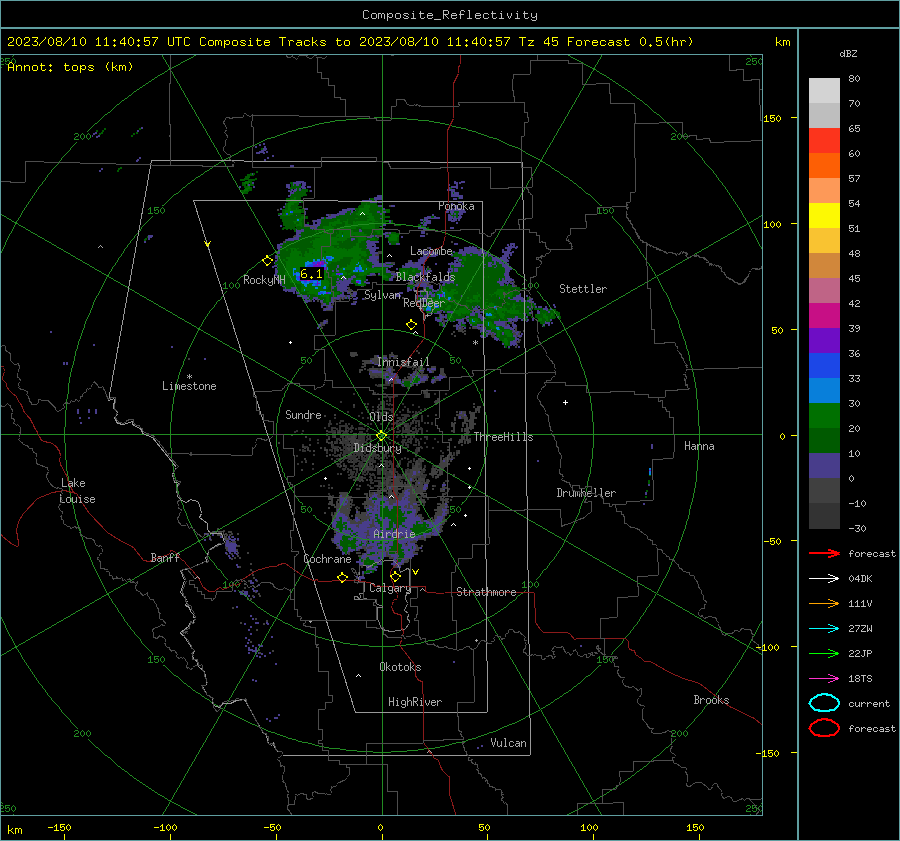The height and width of the screenshot is (841, 900).
Task: Click the cyan 27ZW arrow legend icon
Action: [x=824, y=628]
